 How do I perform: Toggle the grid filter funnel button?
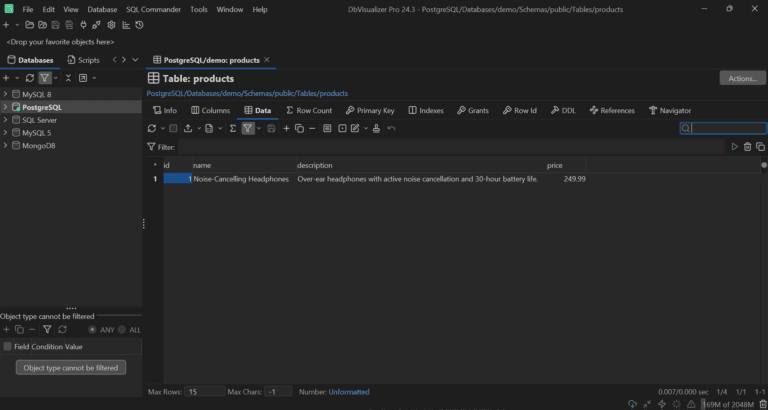(248, 128)
